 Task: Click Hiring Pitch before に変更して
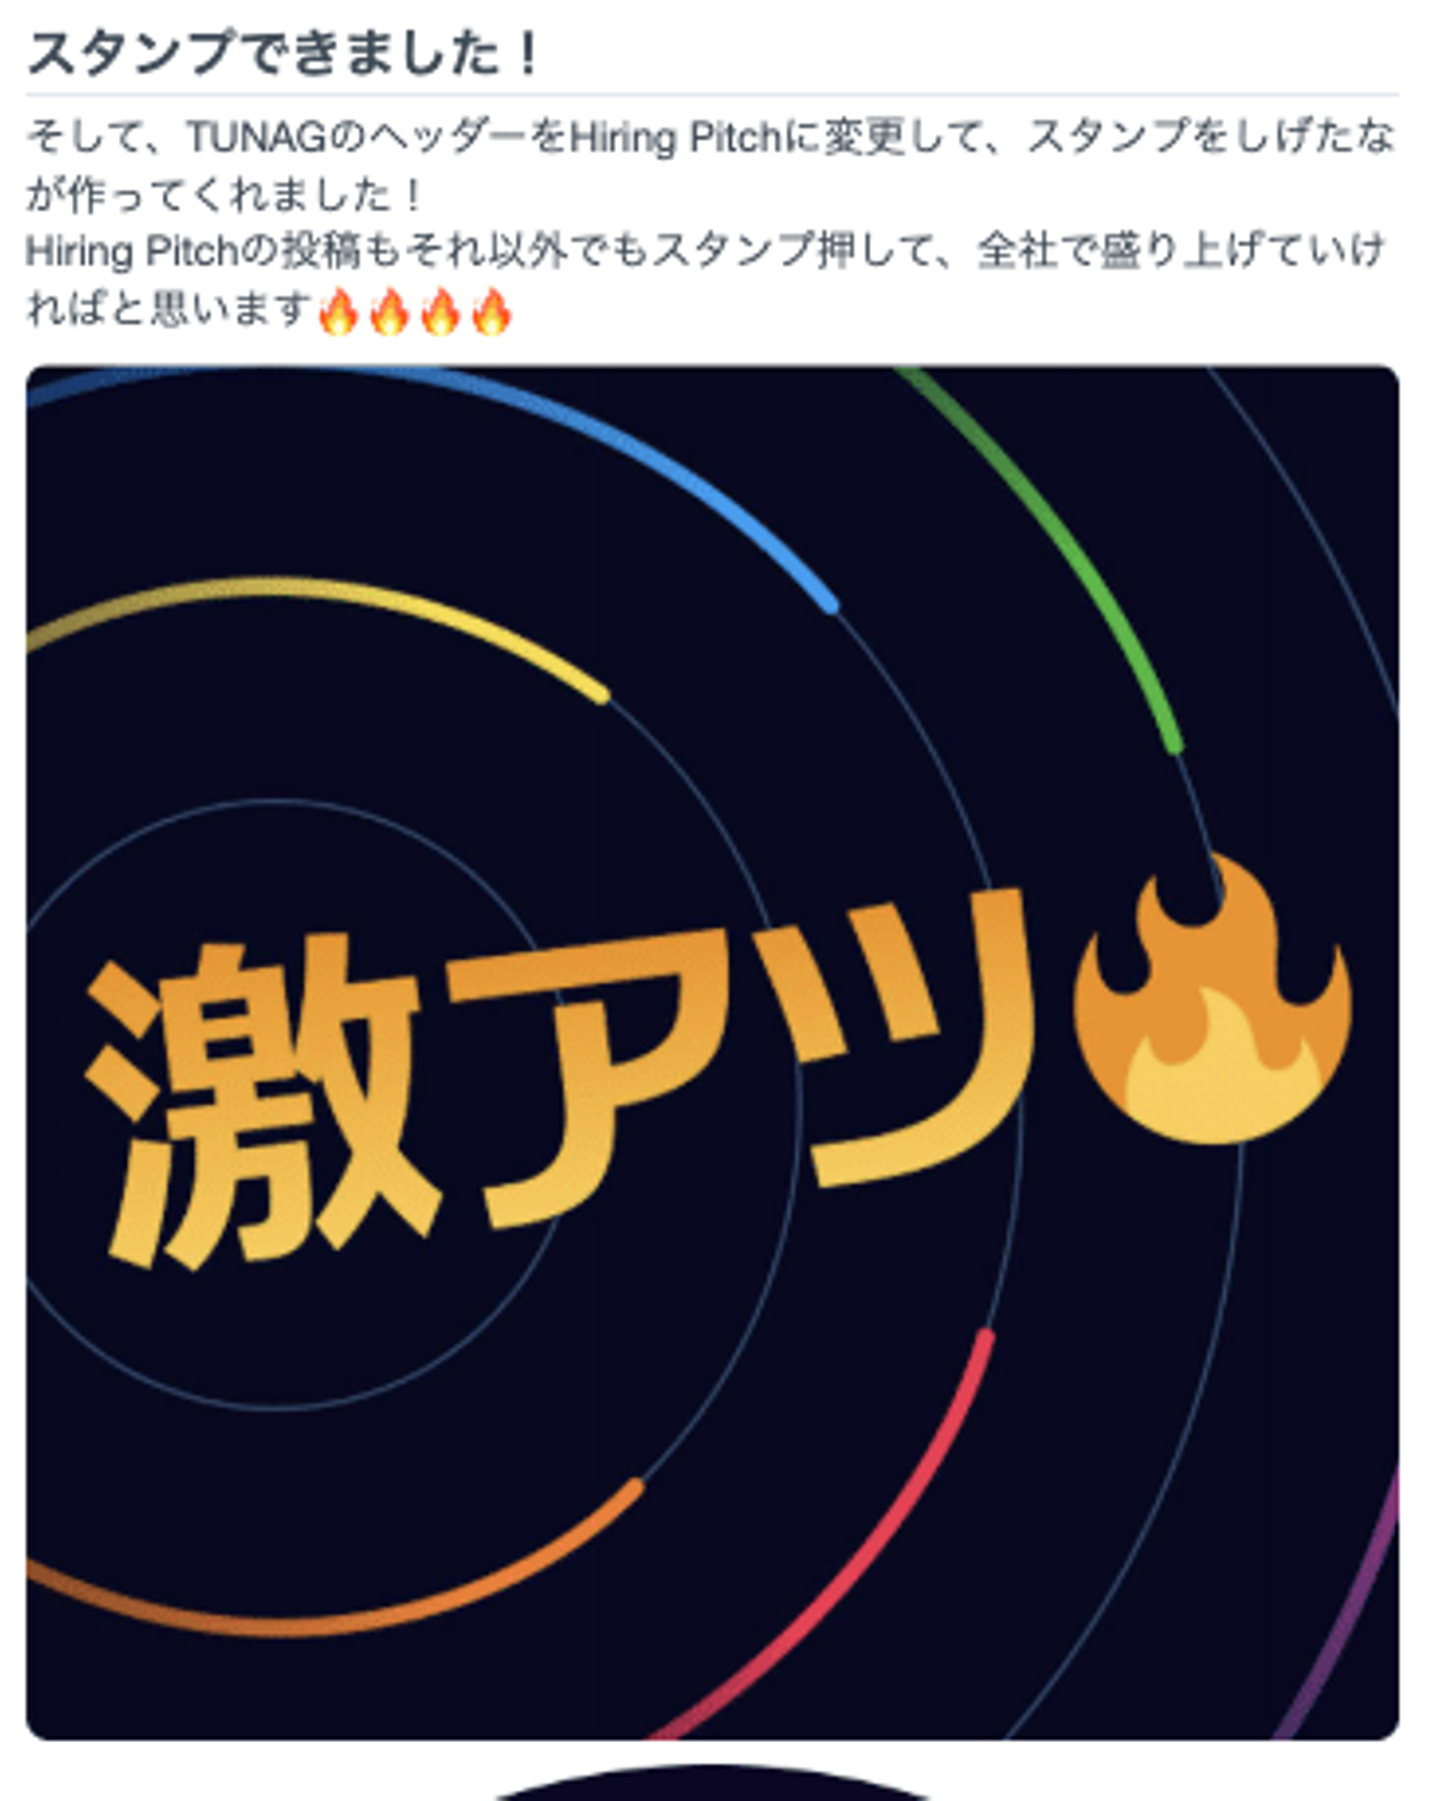(675, 138)
